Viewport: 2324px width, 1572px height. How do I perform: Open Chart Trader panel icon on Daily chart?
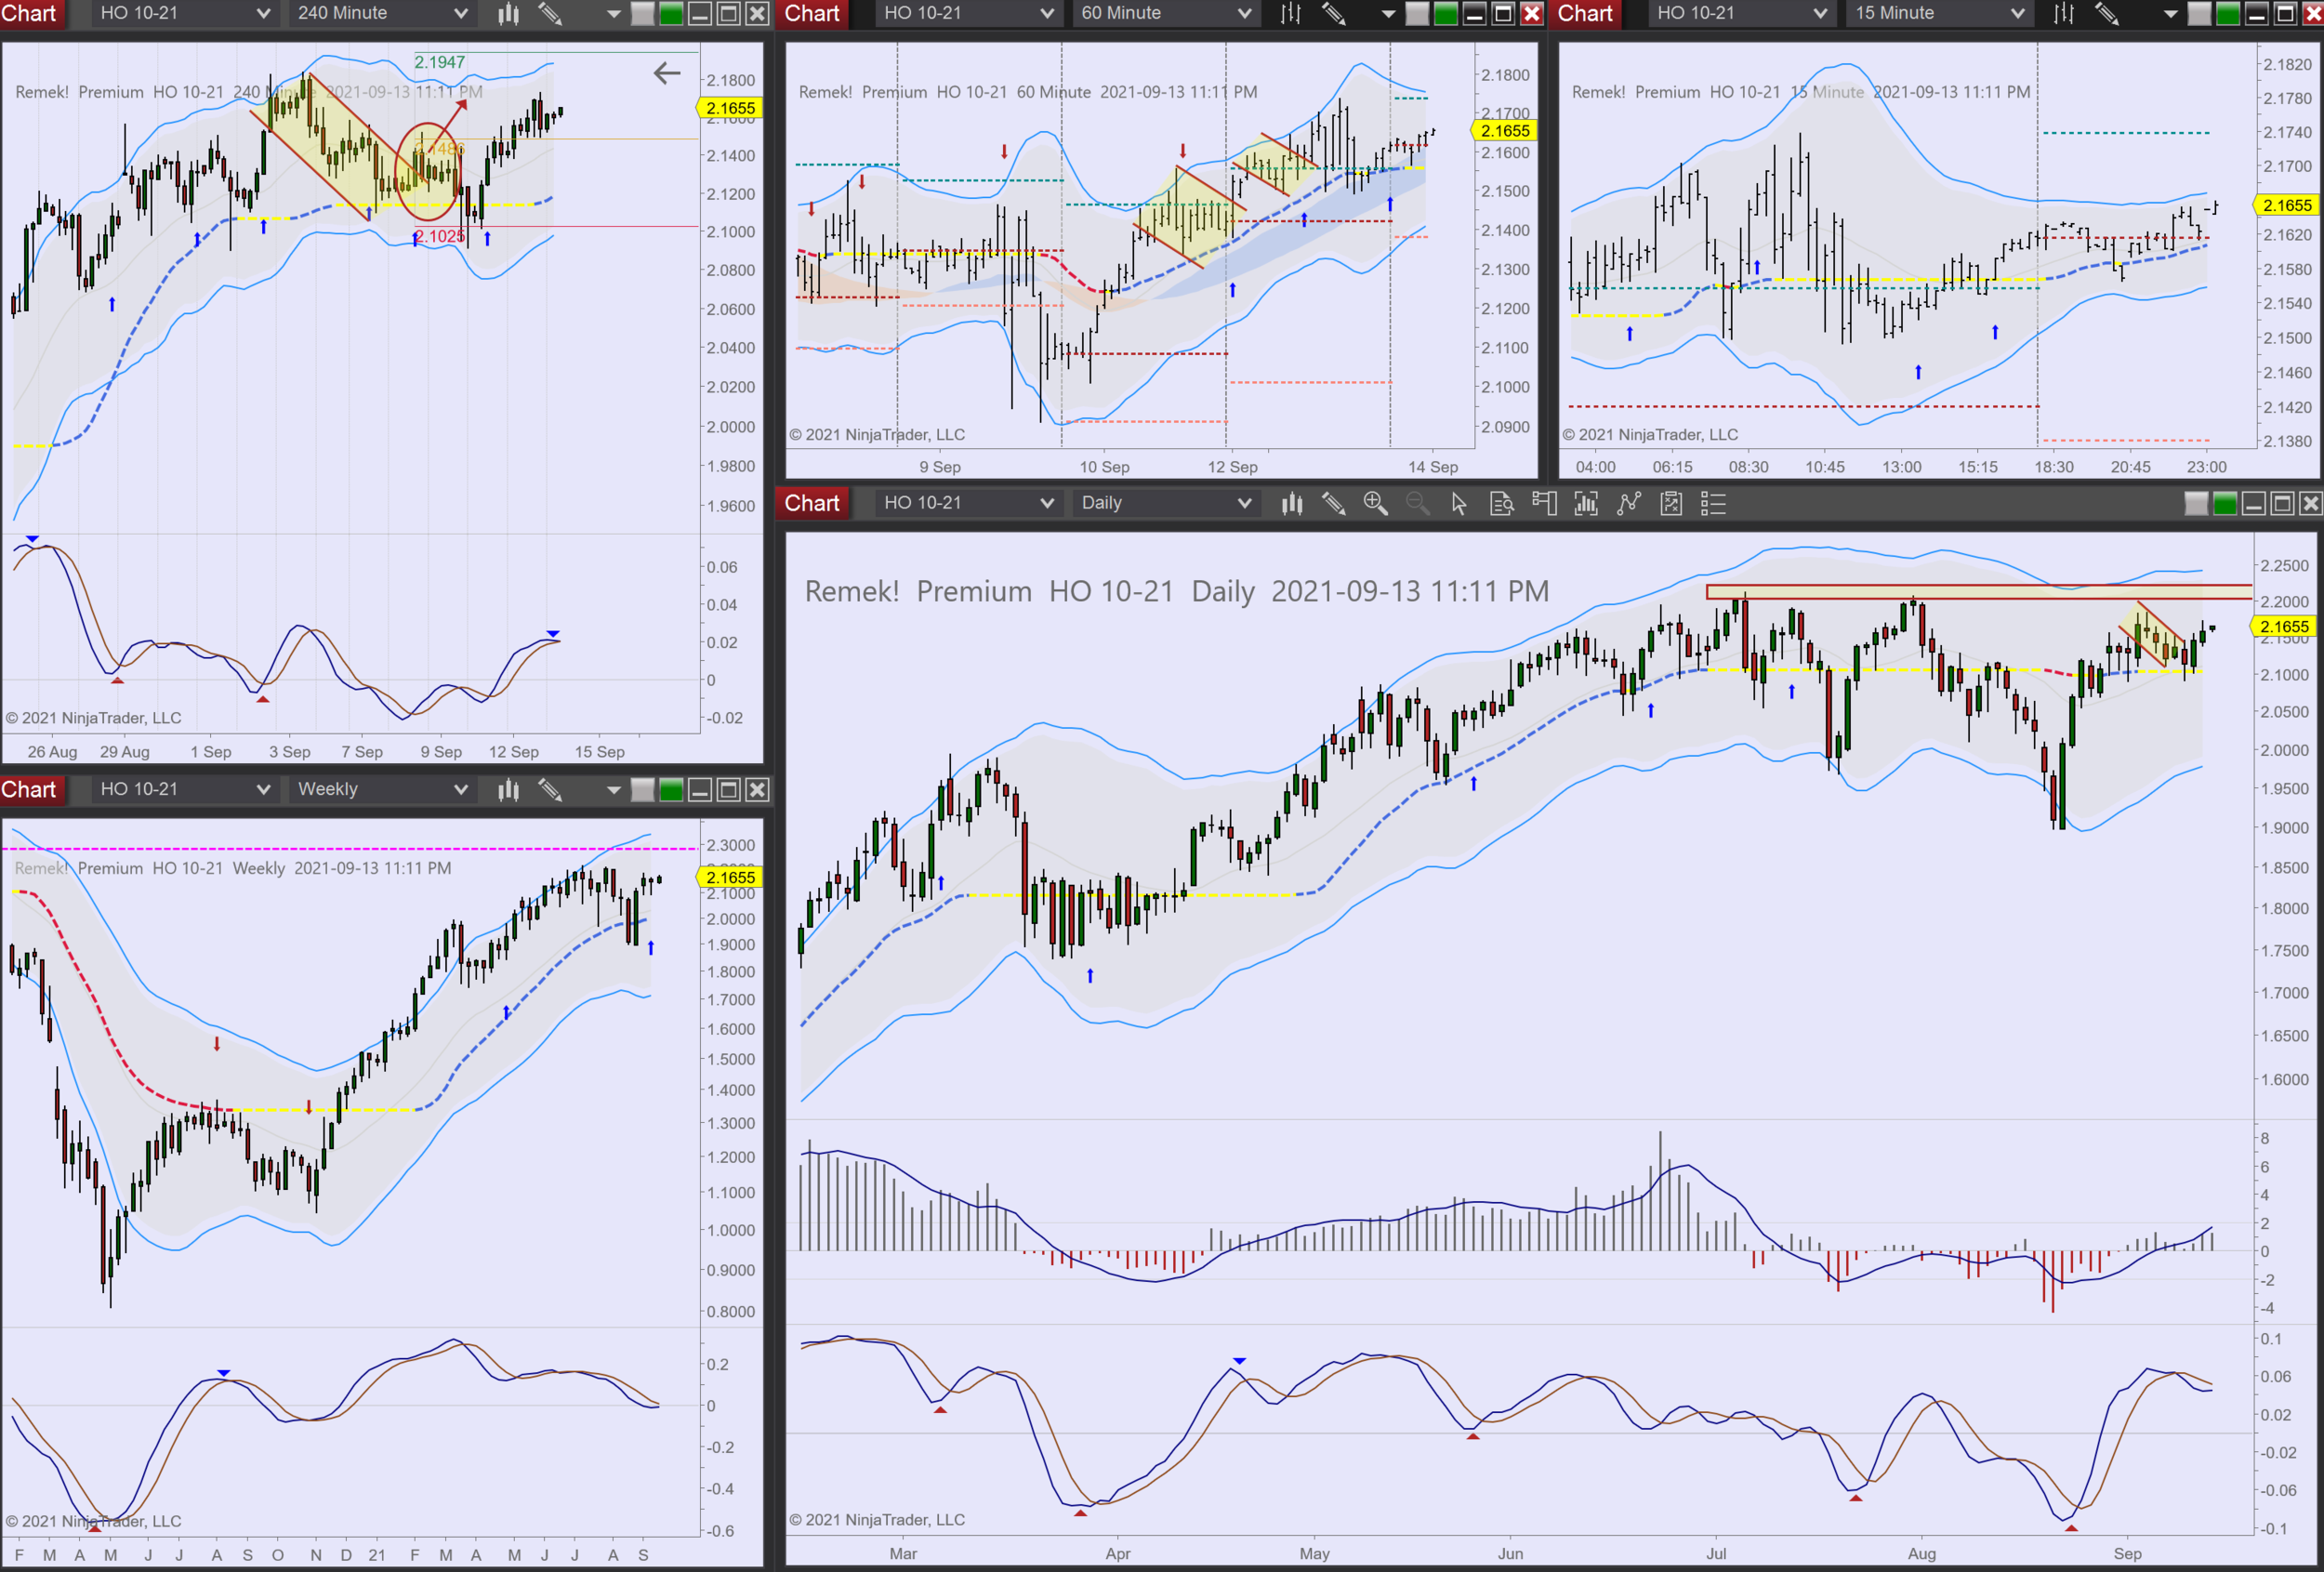[1544, 504]
